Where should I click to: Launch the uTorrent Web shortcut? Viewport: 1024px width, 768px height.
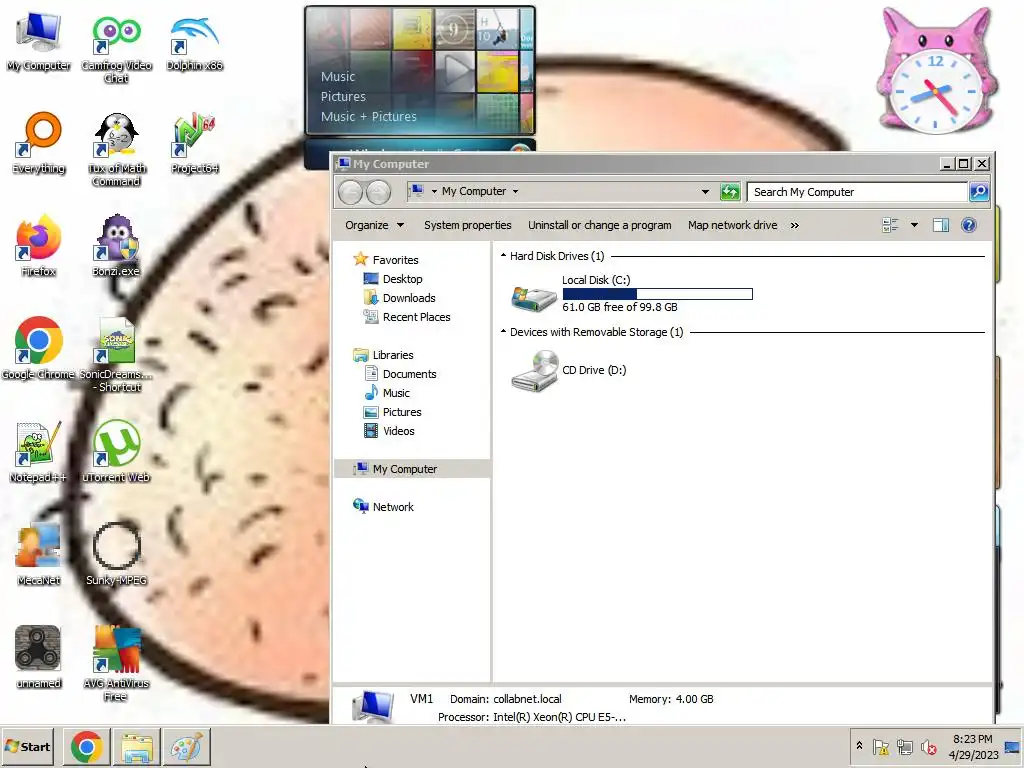coord(116,452)
